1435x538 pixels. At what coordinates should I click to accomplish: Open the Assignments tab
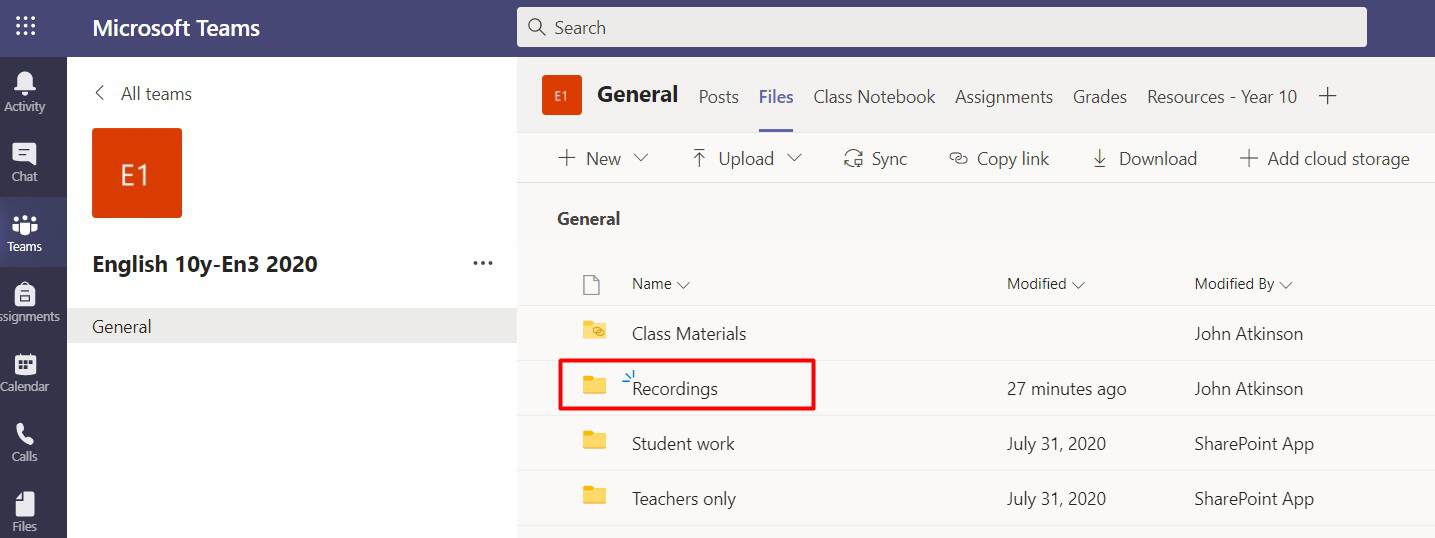(1004, 97)
